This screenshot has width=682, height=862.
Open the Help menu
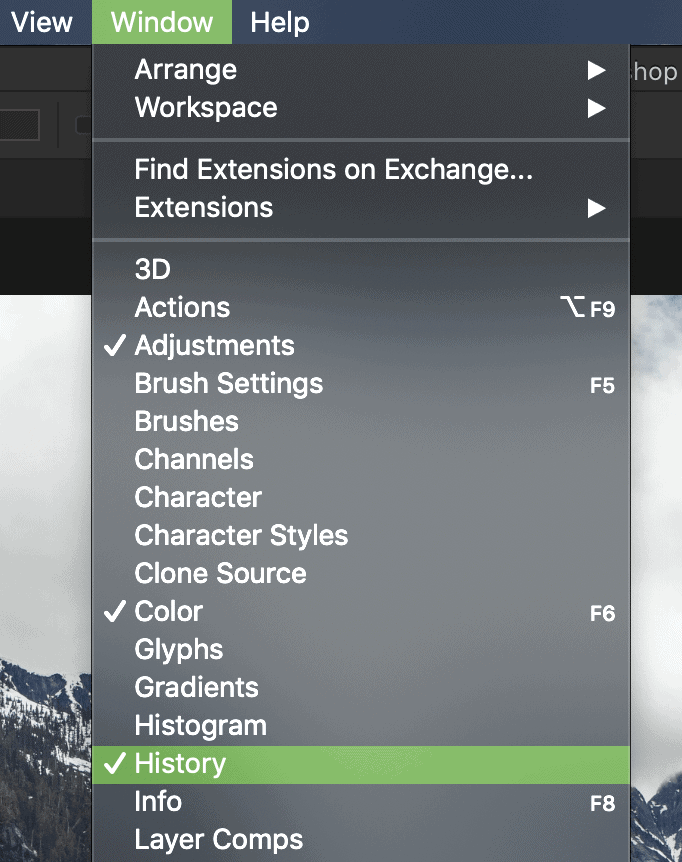coord(280,22)
